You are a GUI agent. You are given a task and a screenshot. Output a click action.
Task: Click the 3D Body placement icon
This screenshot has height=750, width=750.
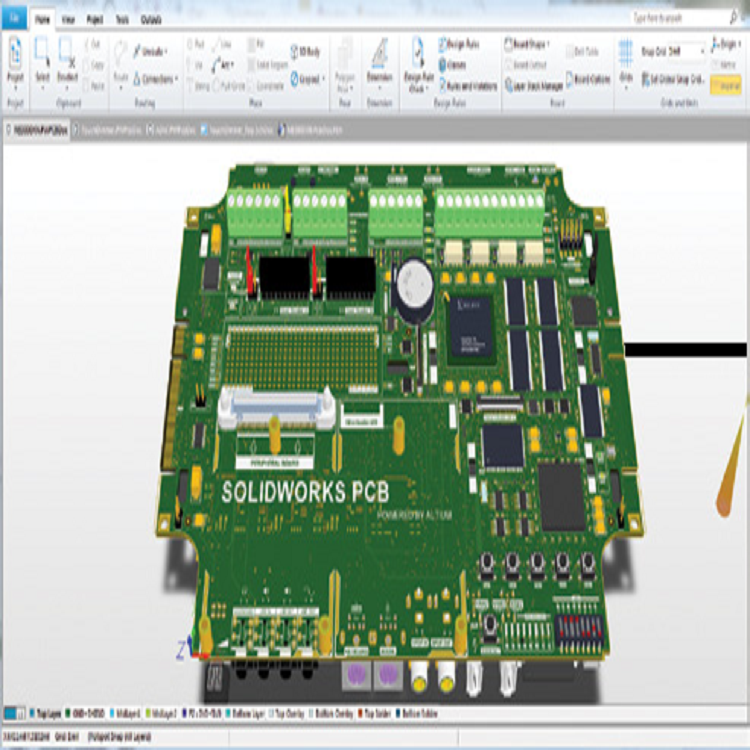[x=297, y=49]
